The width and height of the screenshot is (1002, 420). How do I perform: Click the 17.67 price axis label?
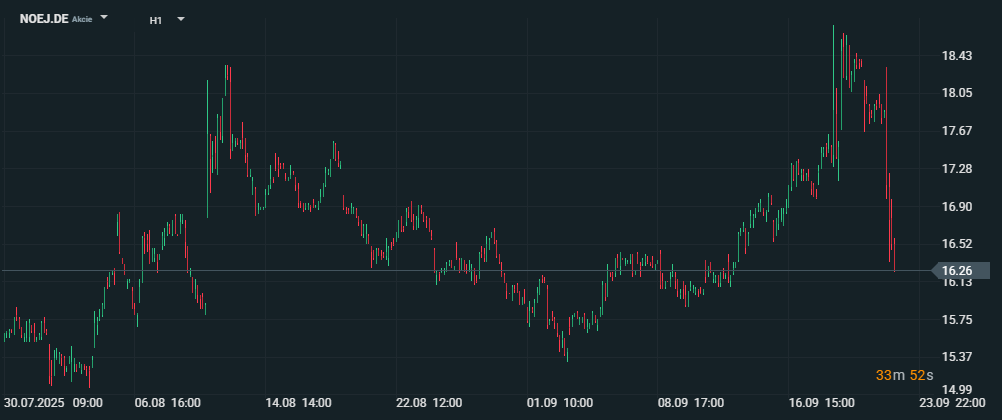(957, 131)
